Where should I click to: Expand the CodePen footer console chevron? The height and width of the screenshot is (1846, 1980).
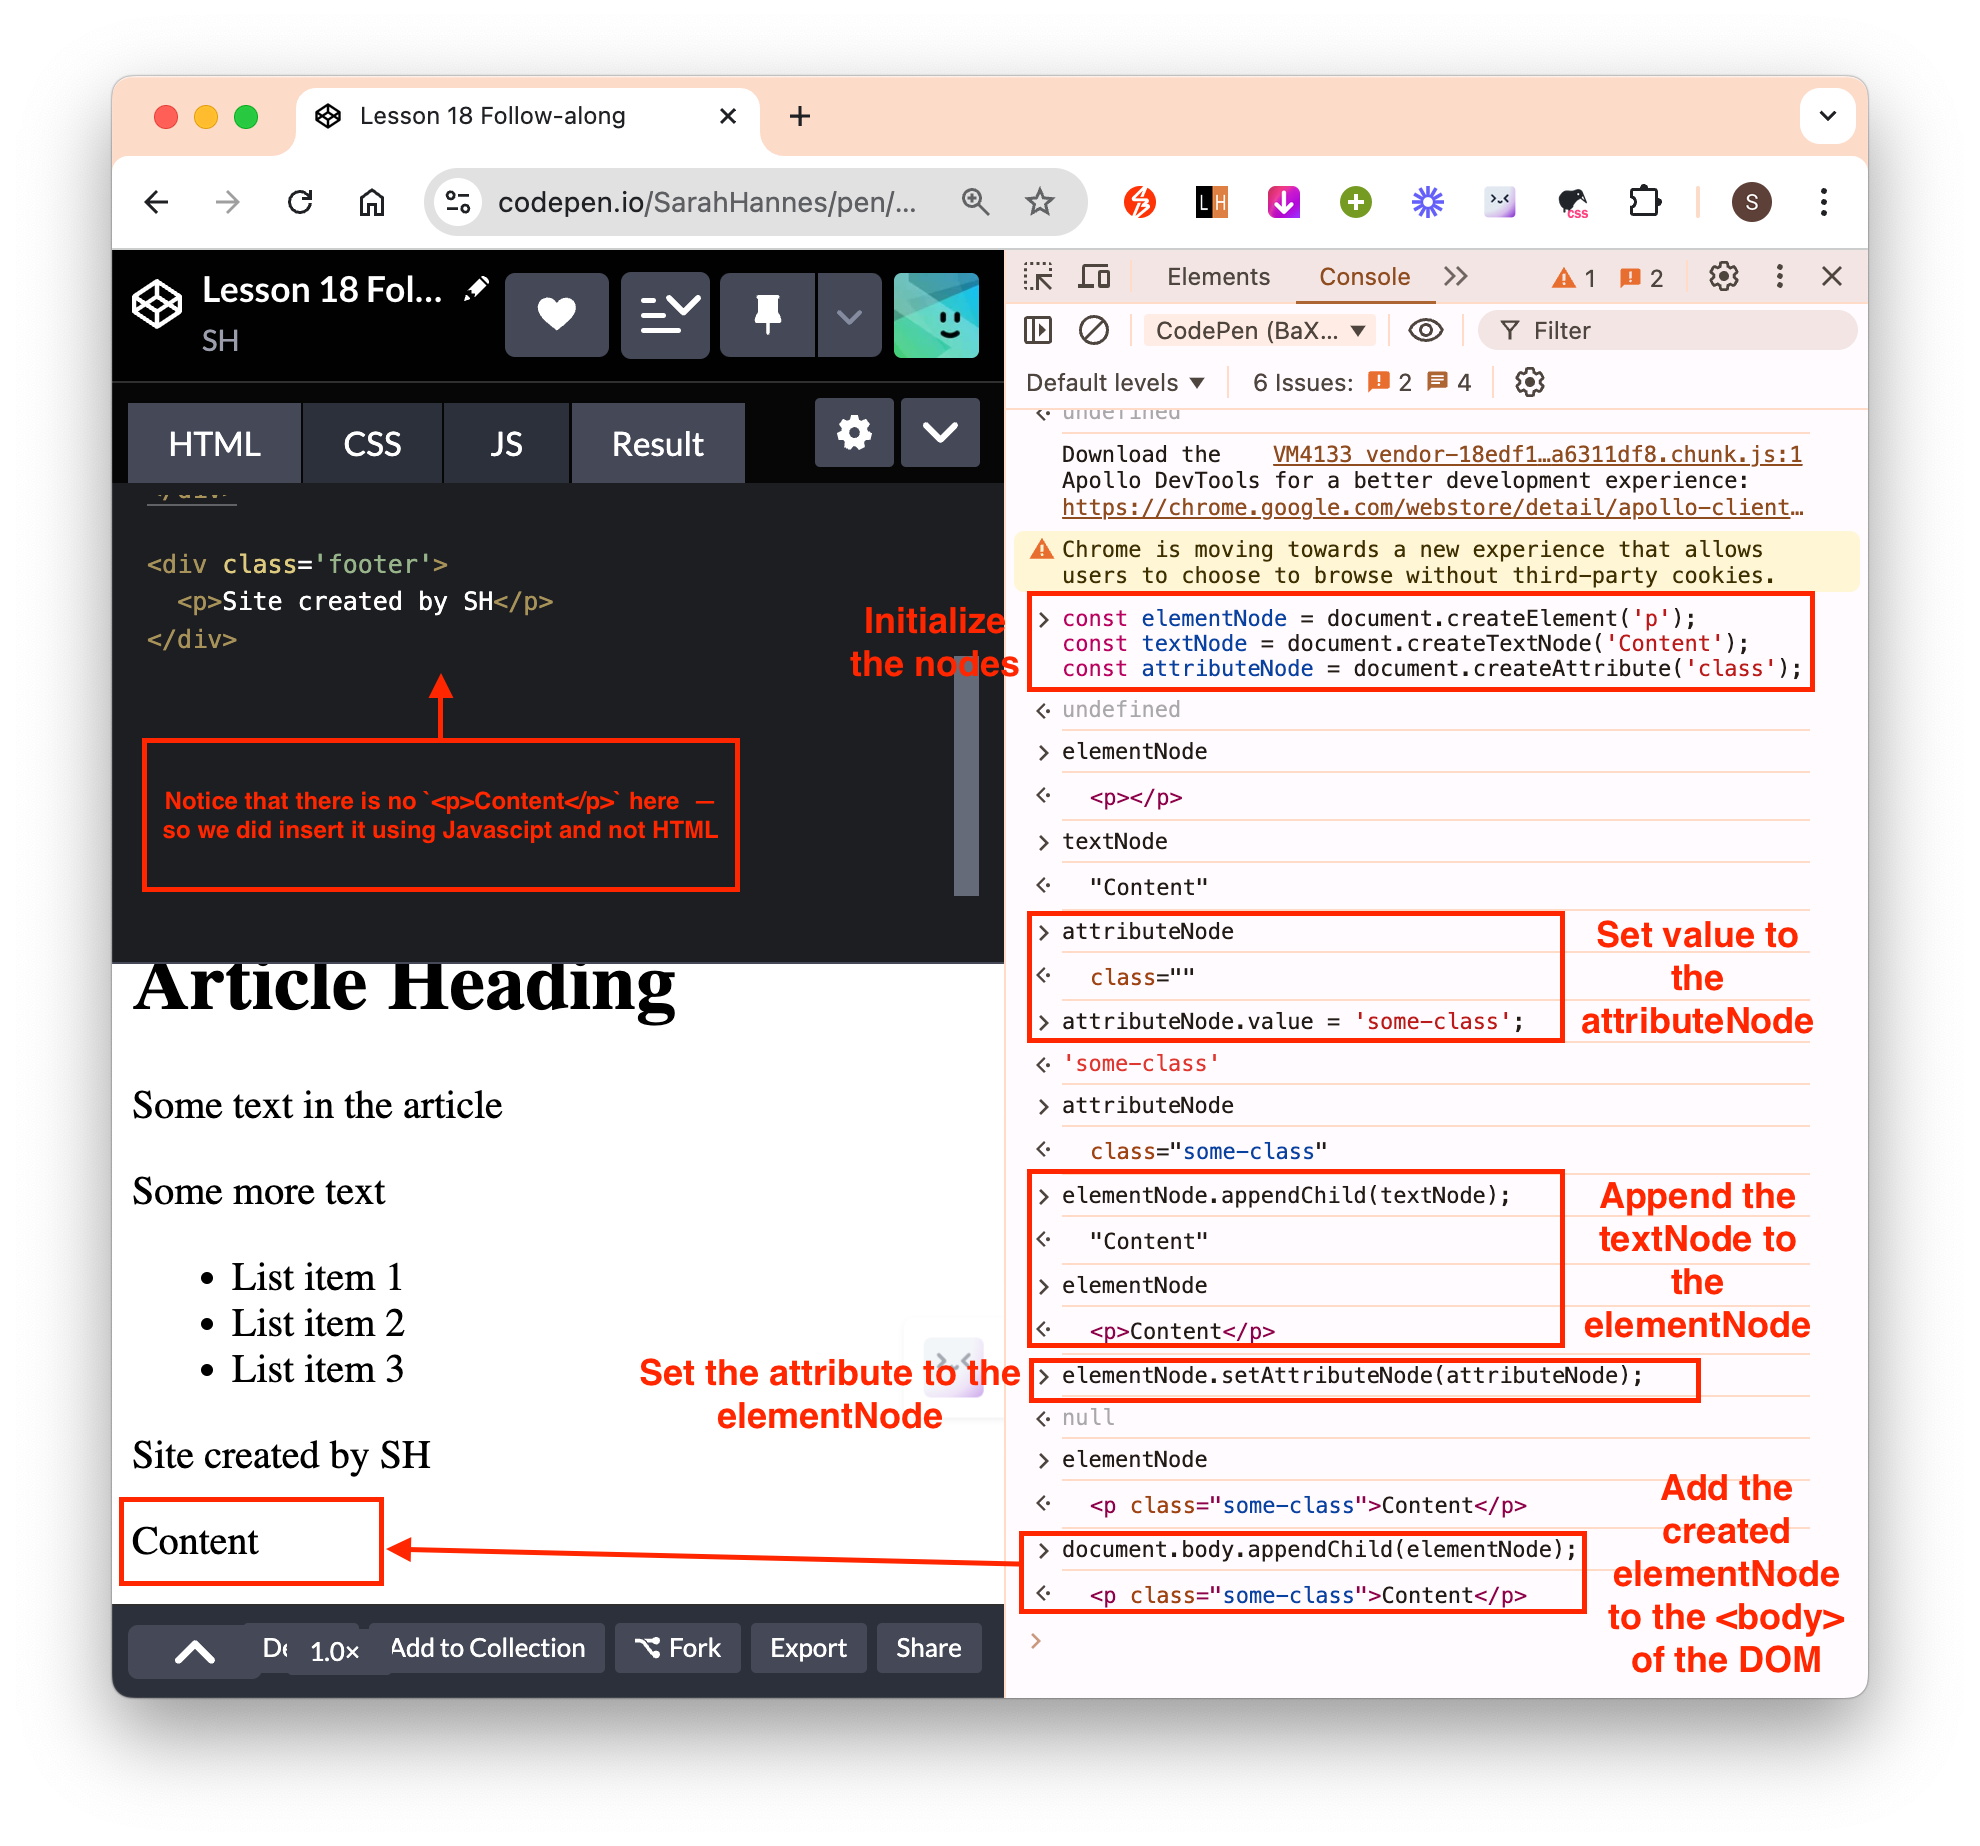195,1651
